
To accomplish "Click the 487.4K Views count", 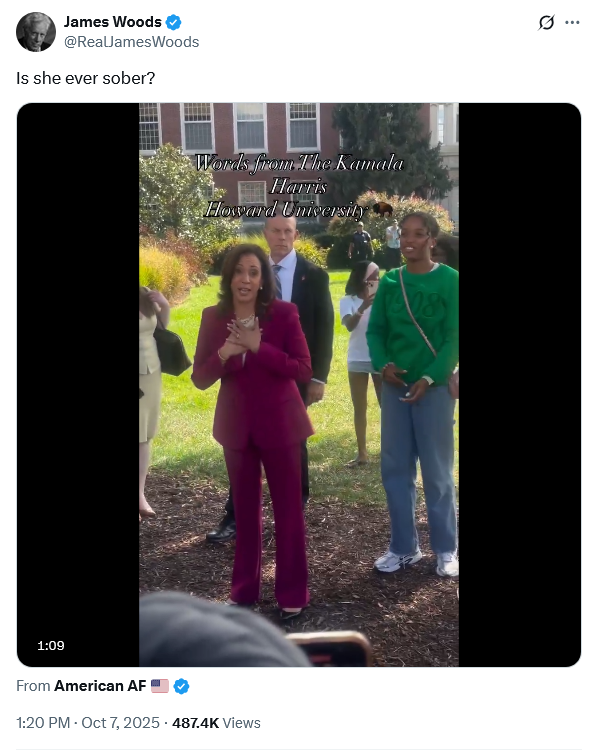I will (216, 723).
